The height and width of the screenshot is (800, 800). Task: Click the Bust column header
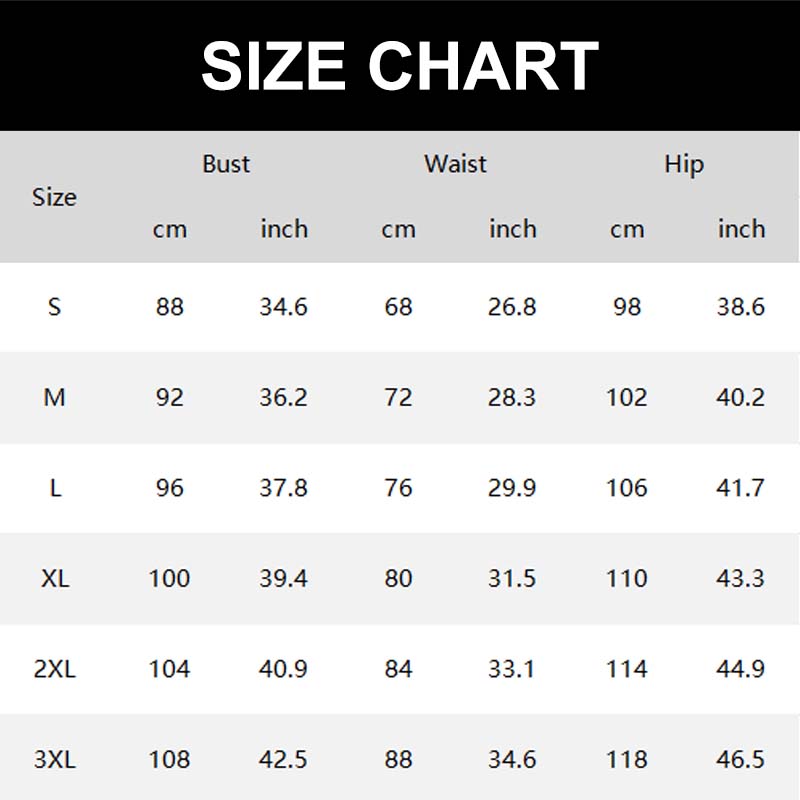point(226,164)
